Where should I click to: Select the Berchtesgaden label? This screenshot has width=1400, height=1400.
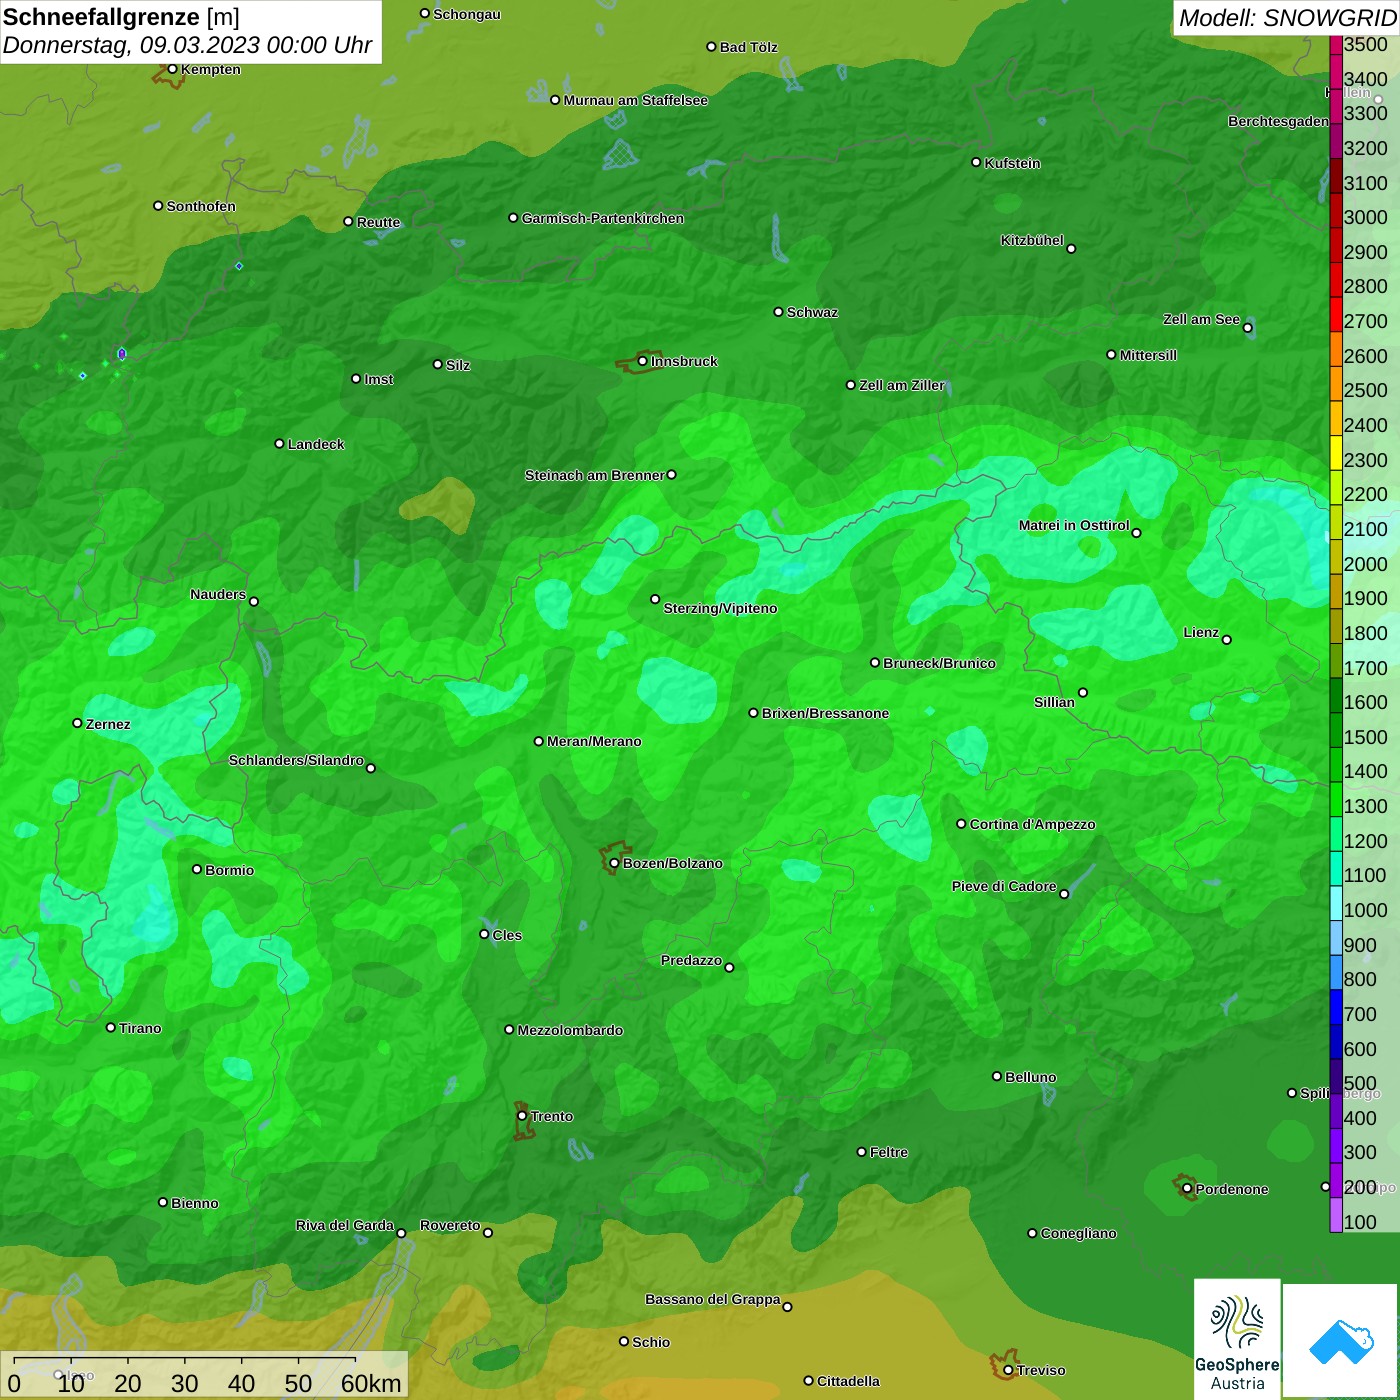pyautogui.click(x=1278, y=121)
